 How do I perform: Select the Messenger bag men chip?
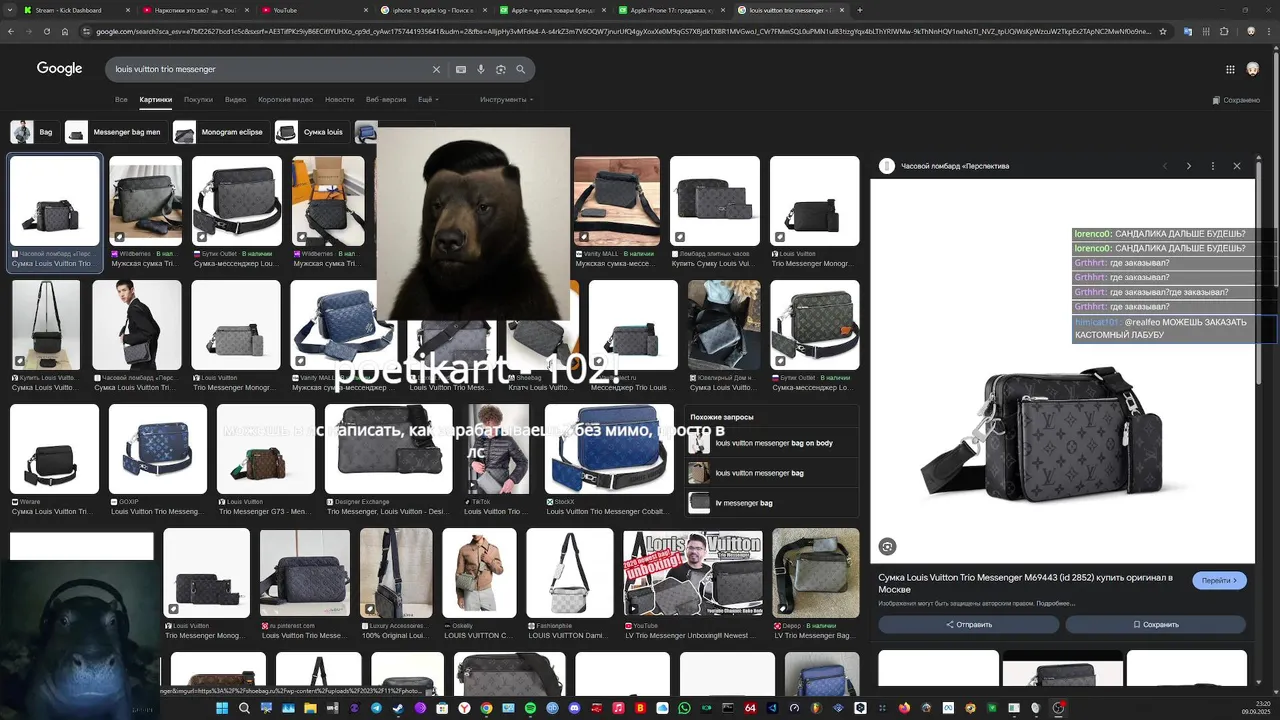coord(114,132)
